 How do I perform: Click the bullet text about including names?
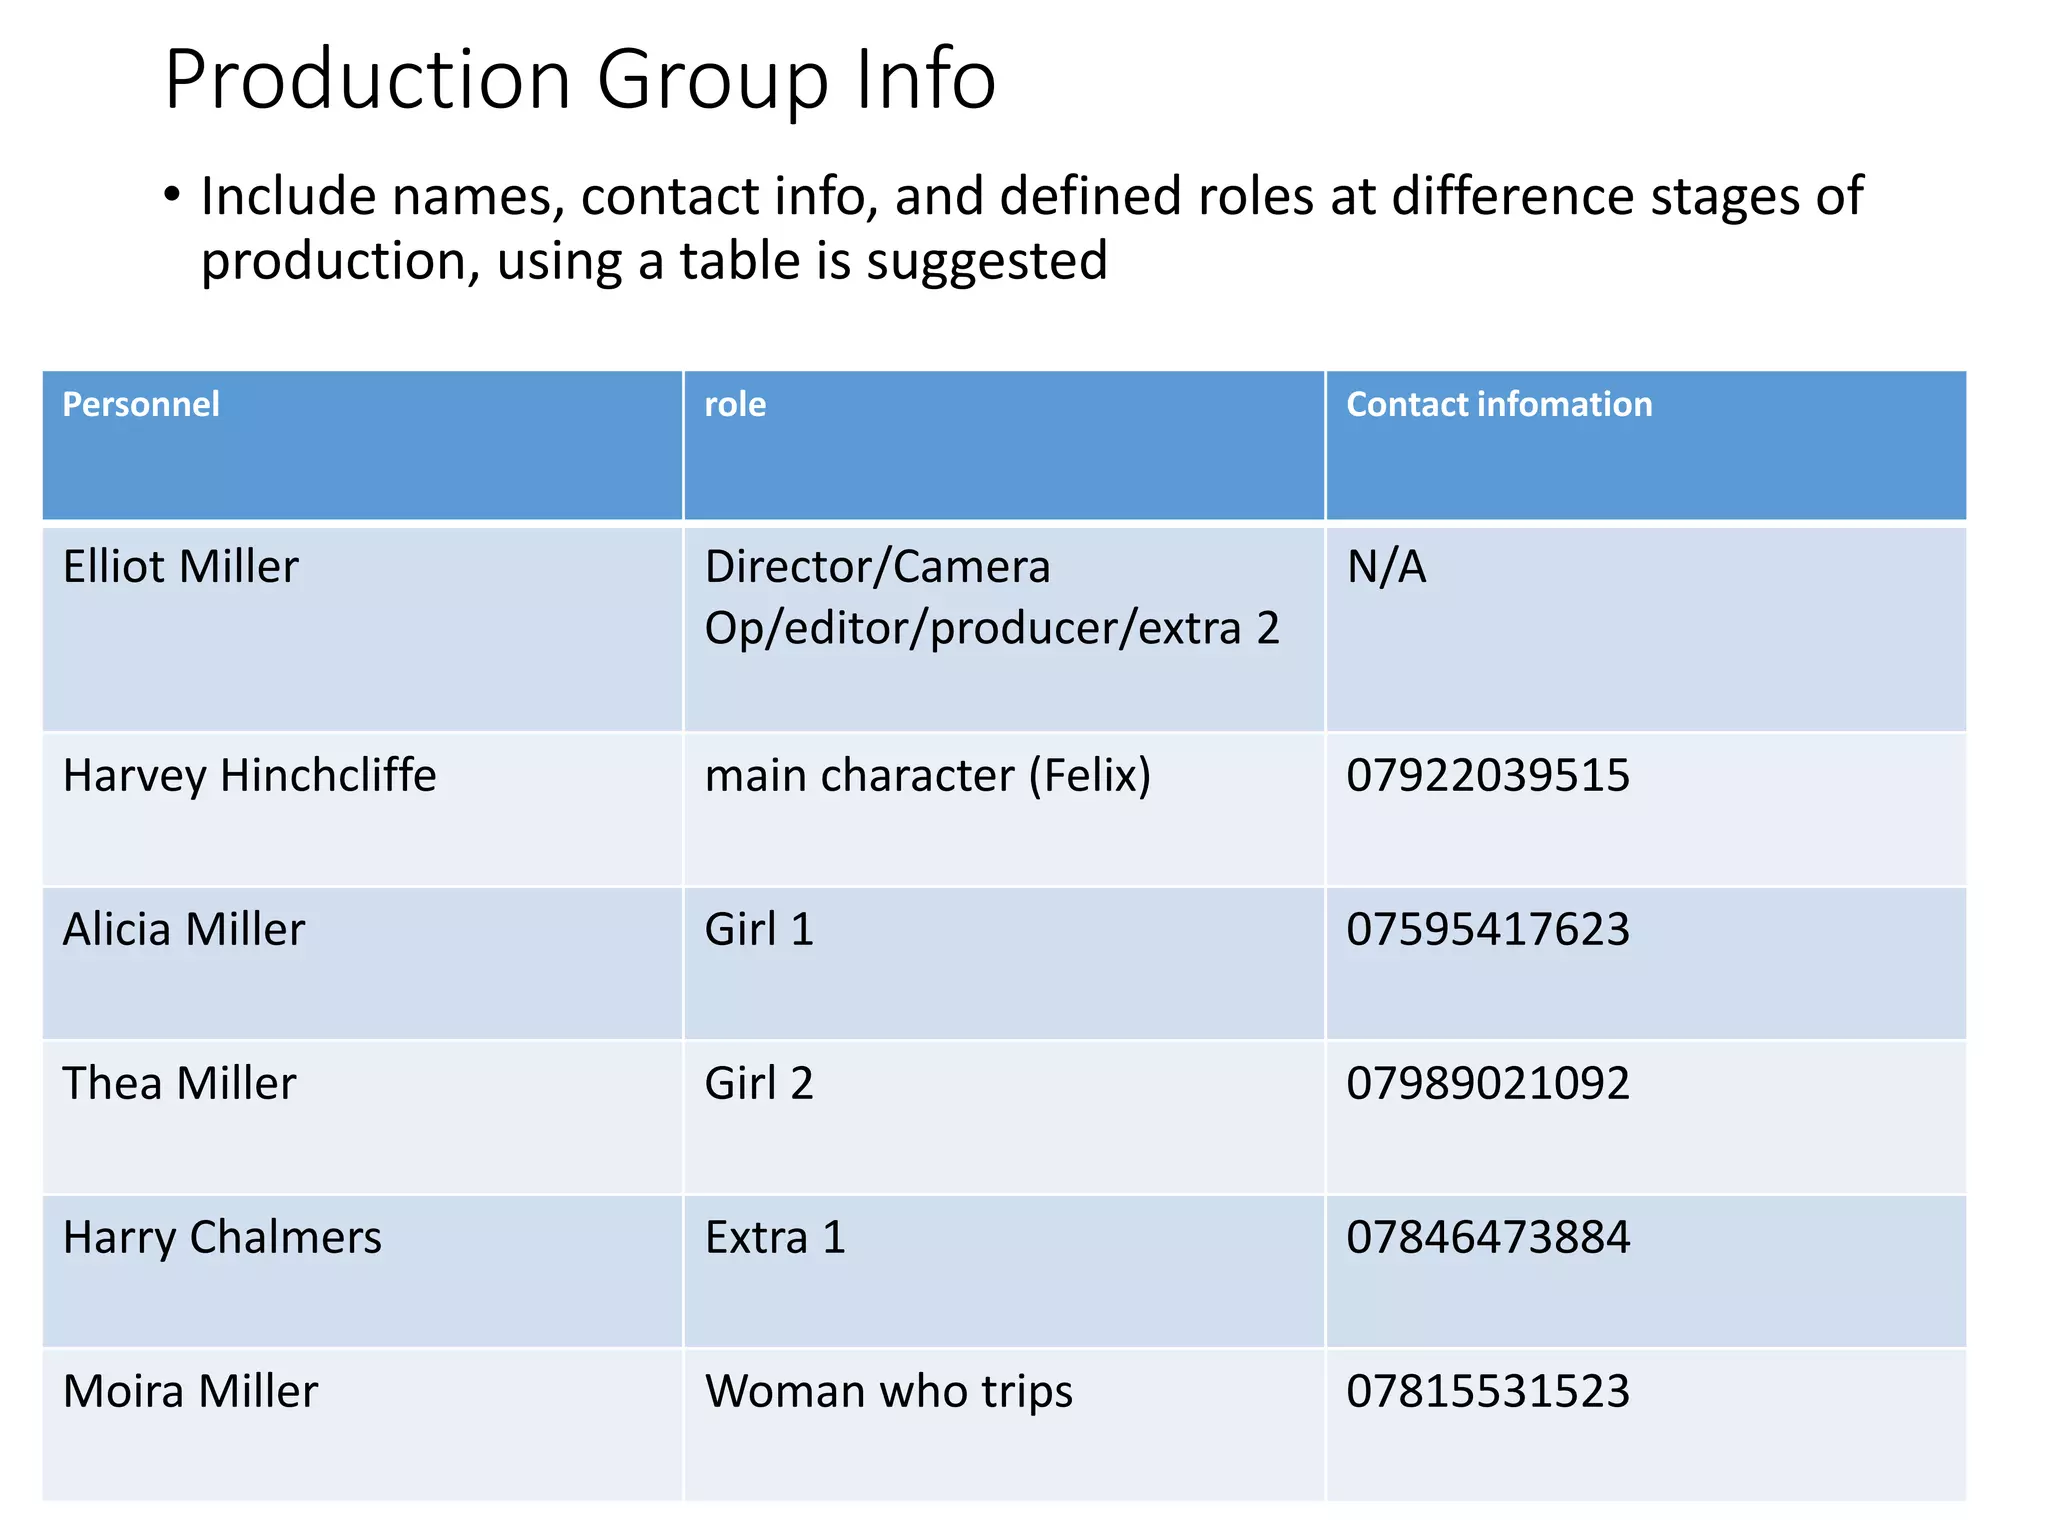(1031, 228)
